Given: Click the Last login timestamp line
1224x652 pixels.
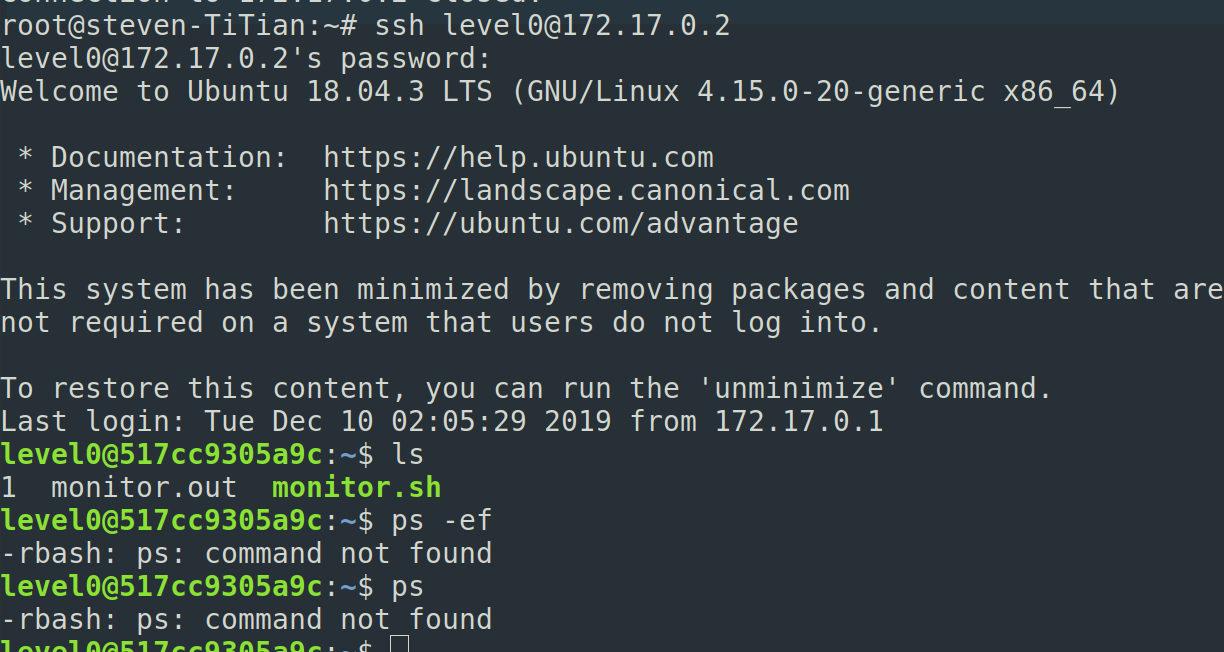Looking at the screenshot, I should point(442,422).
